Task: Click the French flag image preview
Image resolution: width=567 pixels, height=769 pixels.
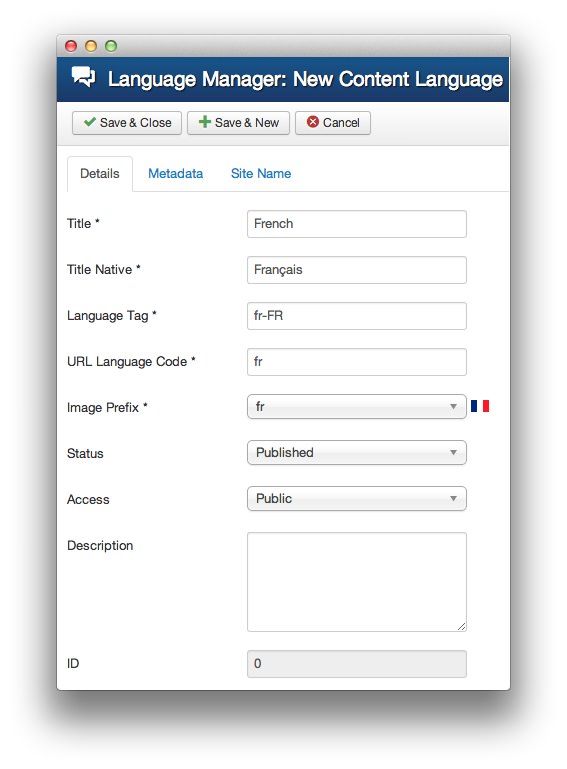Action: [x=480, y=406]
